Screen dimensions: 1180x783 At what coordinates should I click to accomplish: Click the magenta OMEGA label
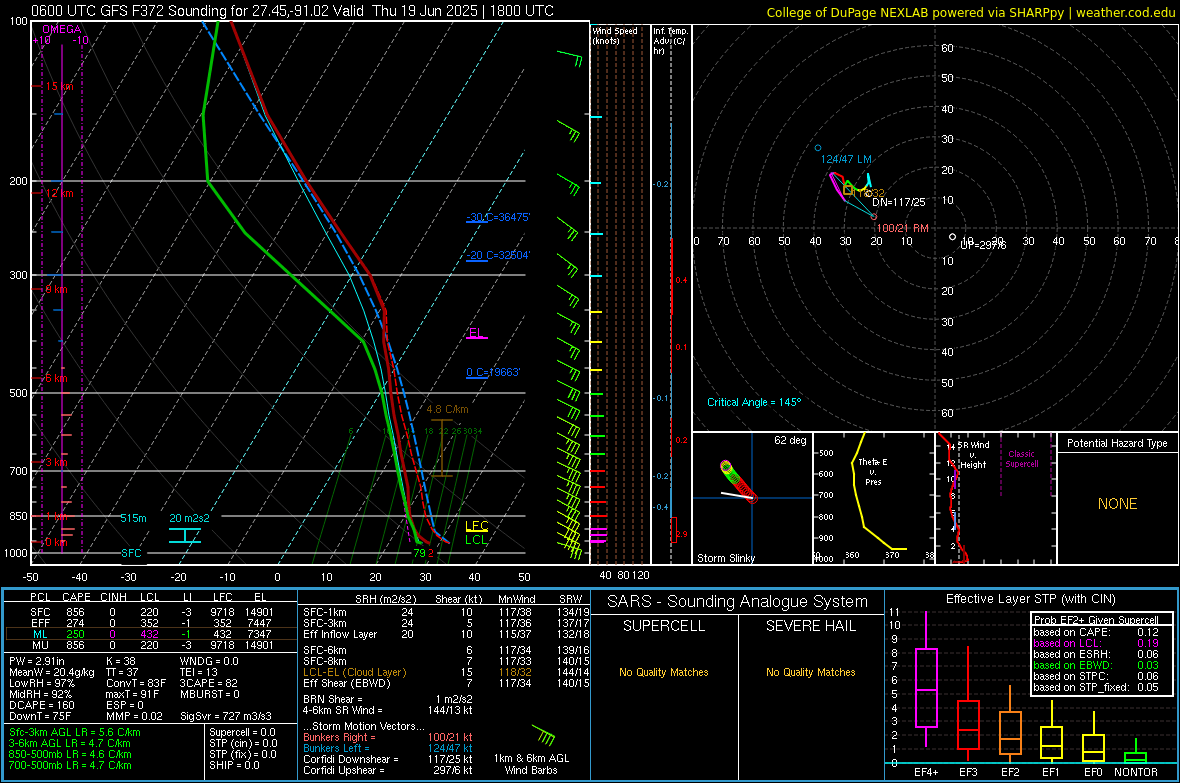[x=62, y=29]
